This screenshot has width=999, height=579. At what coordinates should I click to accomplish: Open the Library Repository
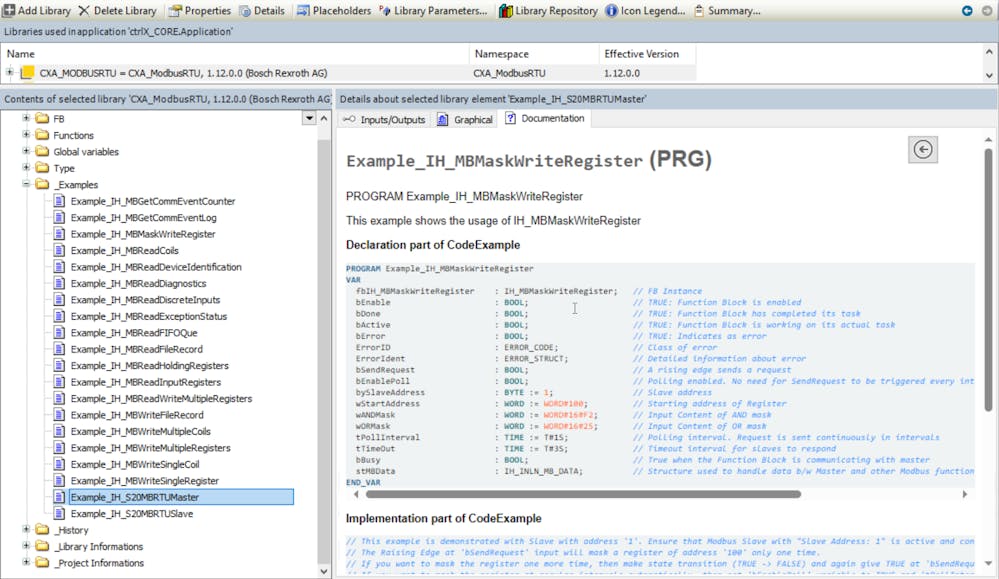548,10
